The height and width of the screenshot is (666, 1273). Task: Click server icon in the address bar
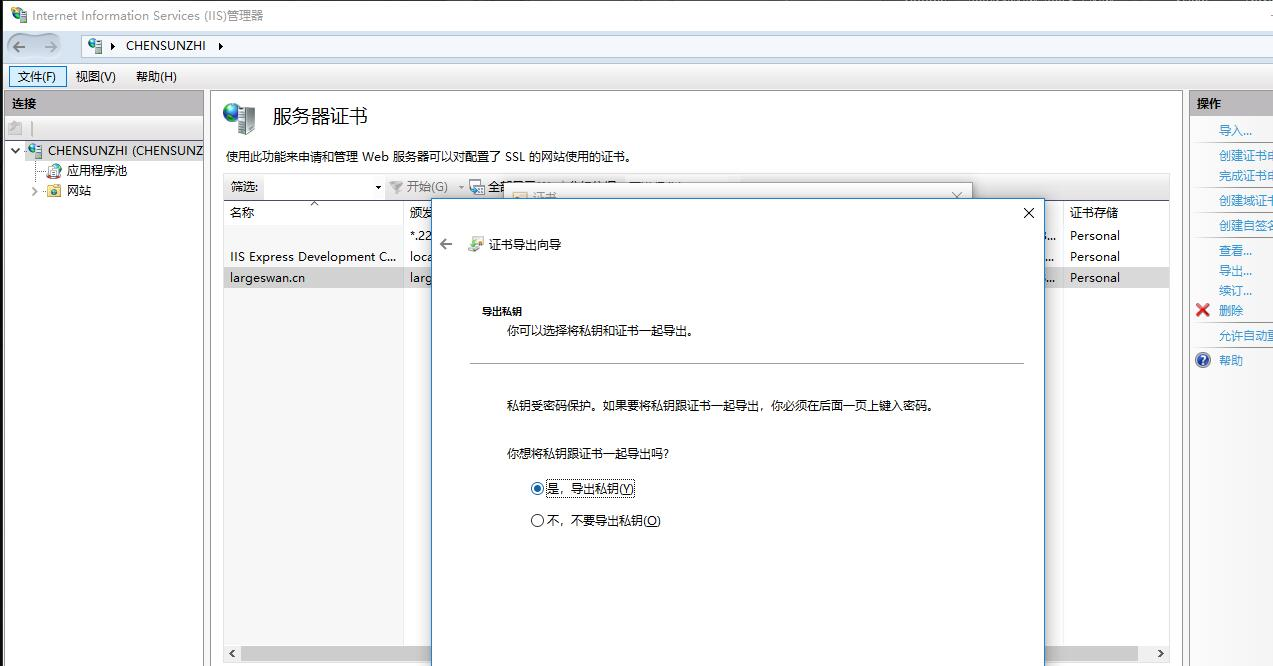coord(95,46)
